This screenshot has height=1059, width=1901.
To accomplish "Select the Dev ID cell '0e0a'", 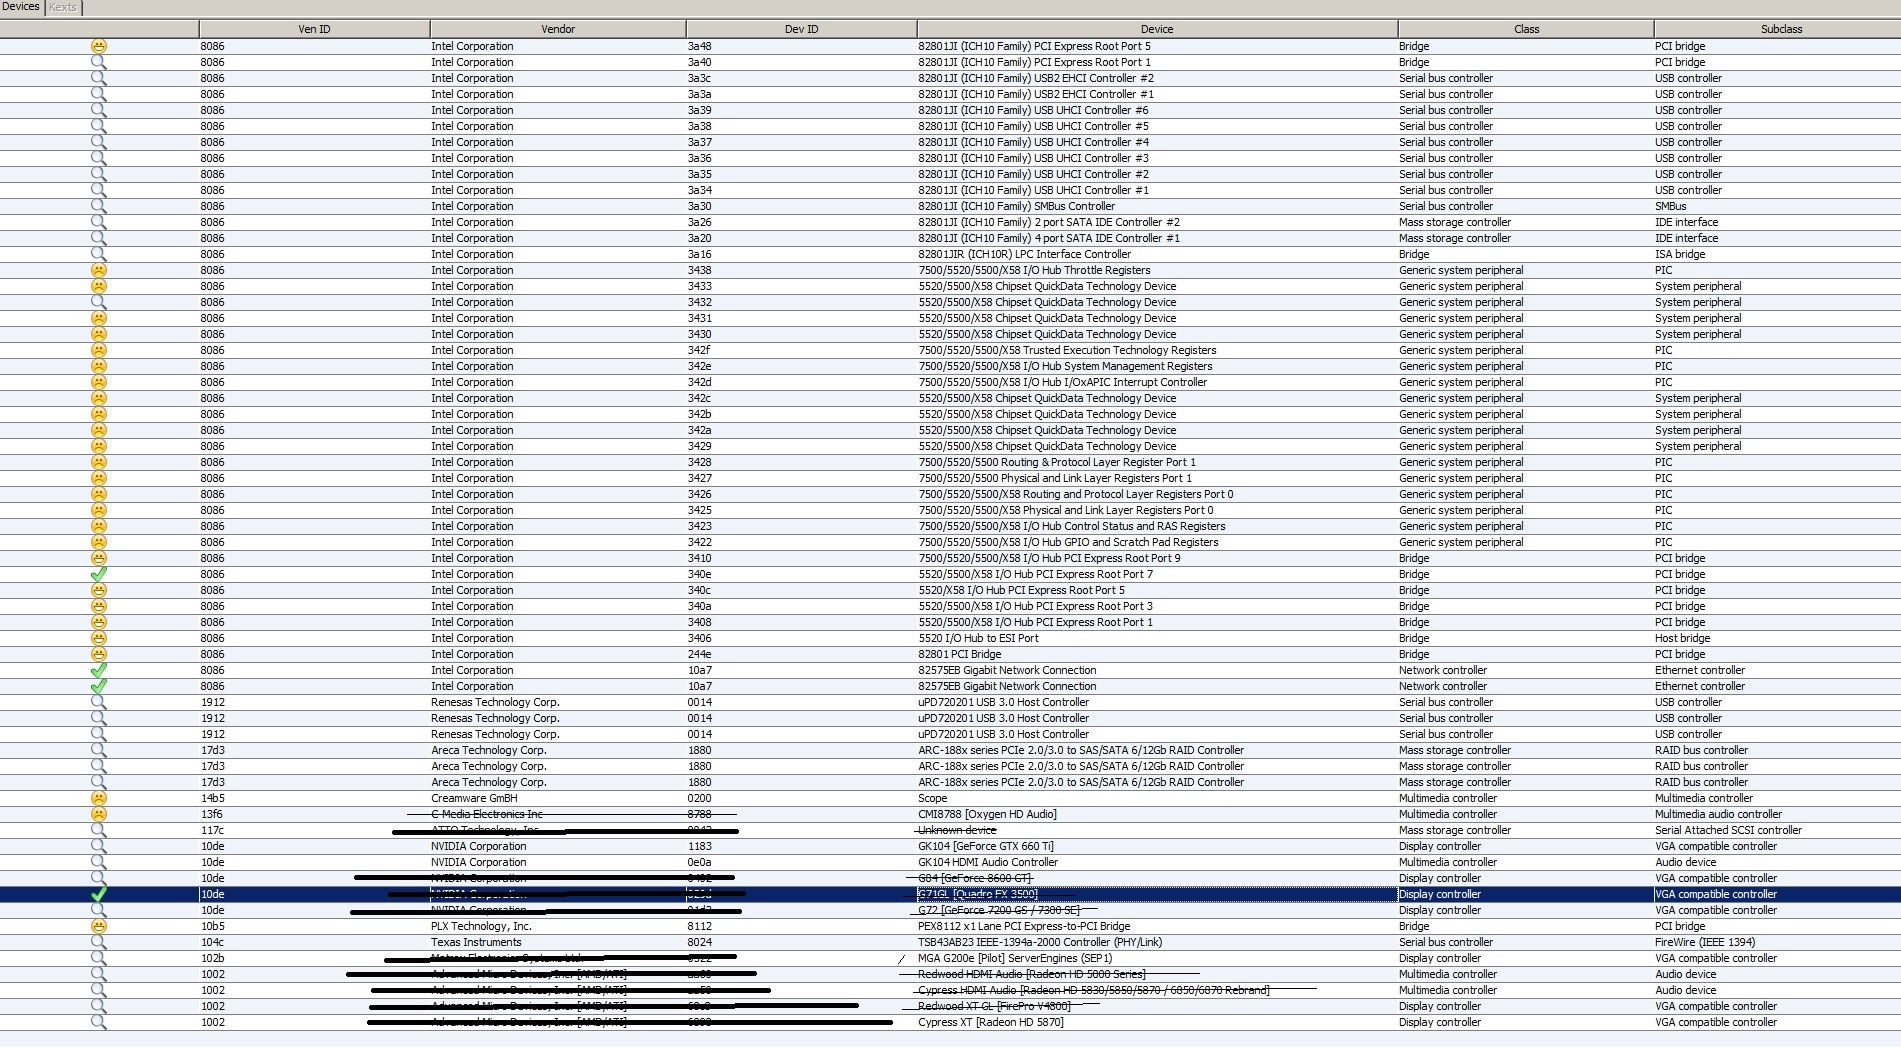I will (801, 862).
